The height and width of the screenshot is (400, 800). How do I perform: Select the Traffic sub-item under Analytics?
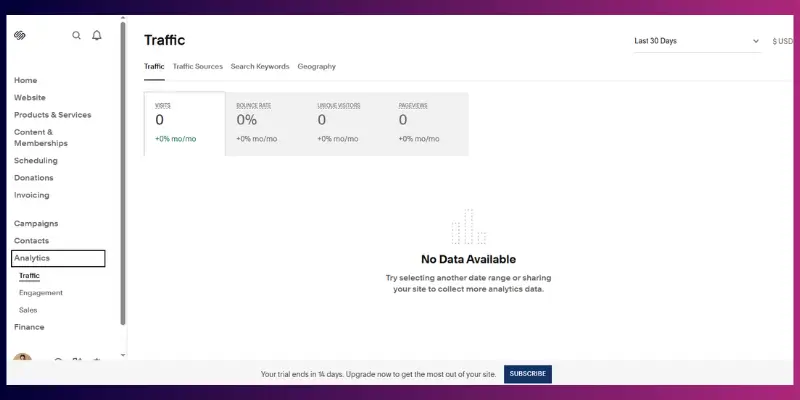click(29, 276)
